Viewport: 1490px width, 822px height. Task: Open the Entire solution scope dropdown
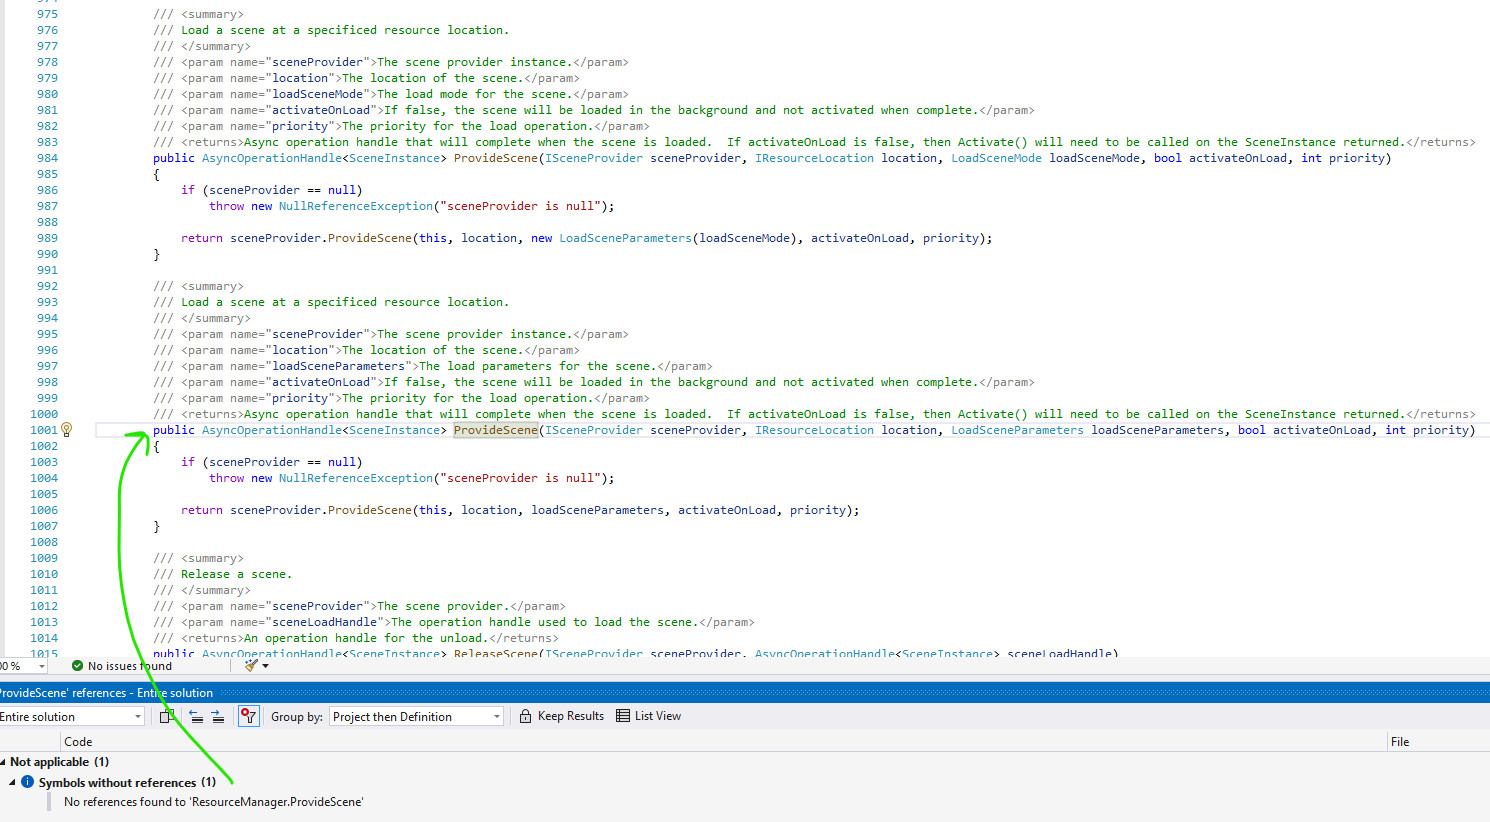point(136,715)
